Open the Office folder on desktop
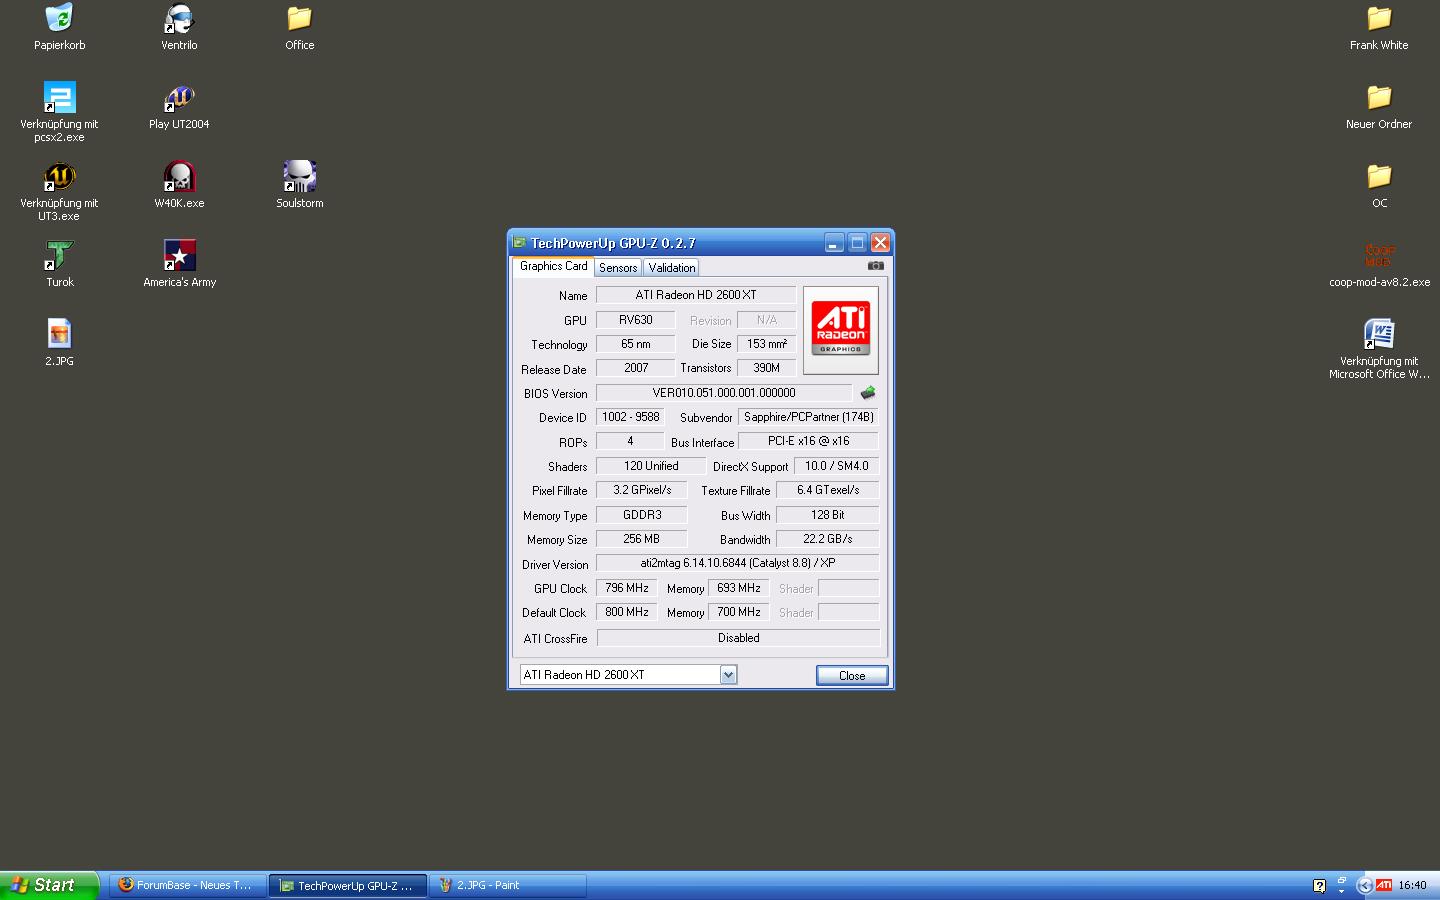 299,18
